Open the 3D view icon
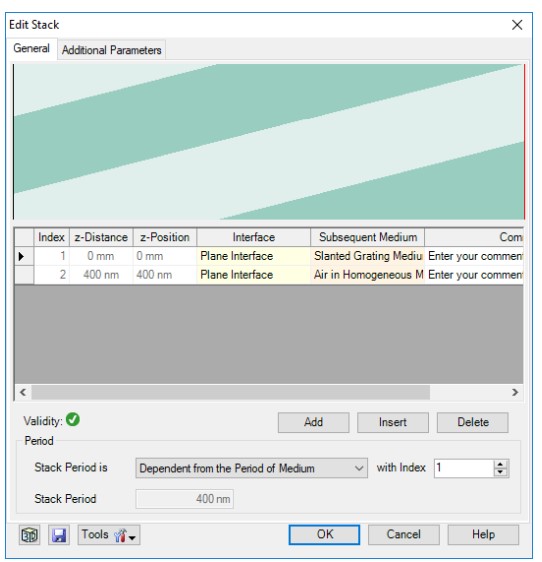 click(29, 535)
